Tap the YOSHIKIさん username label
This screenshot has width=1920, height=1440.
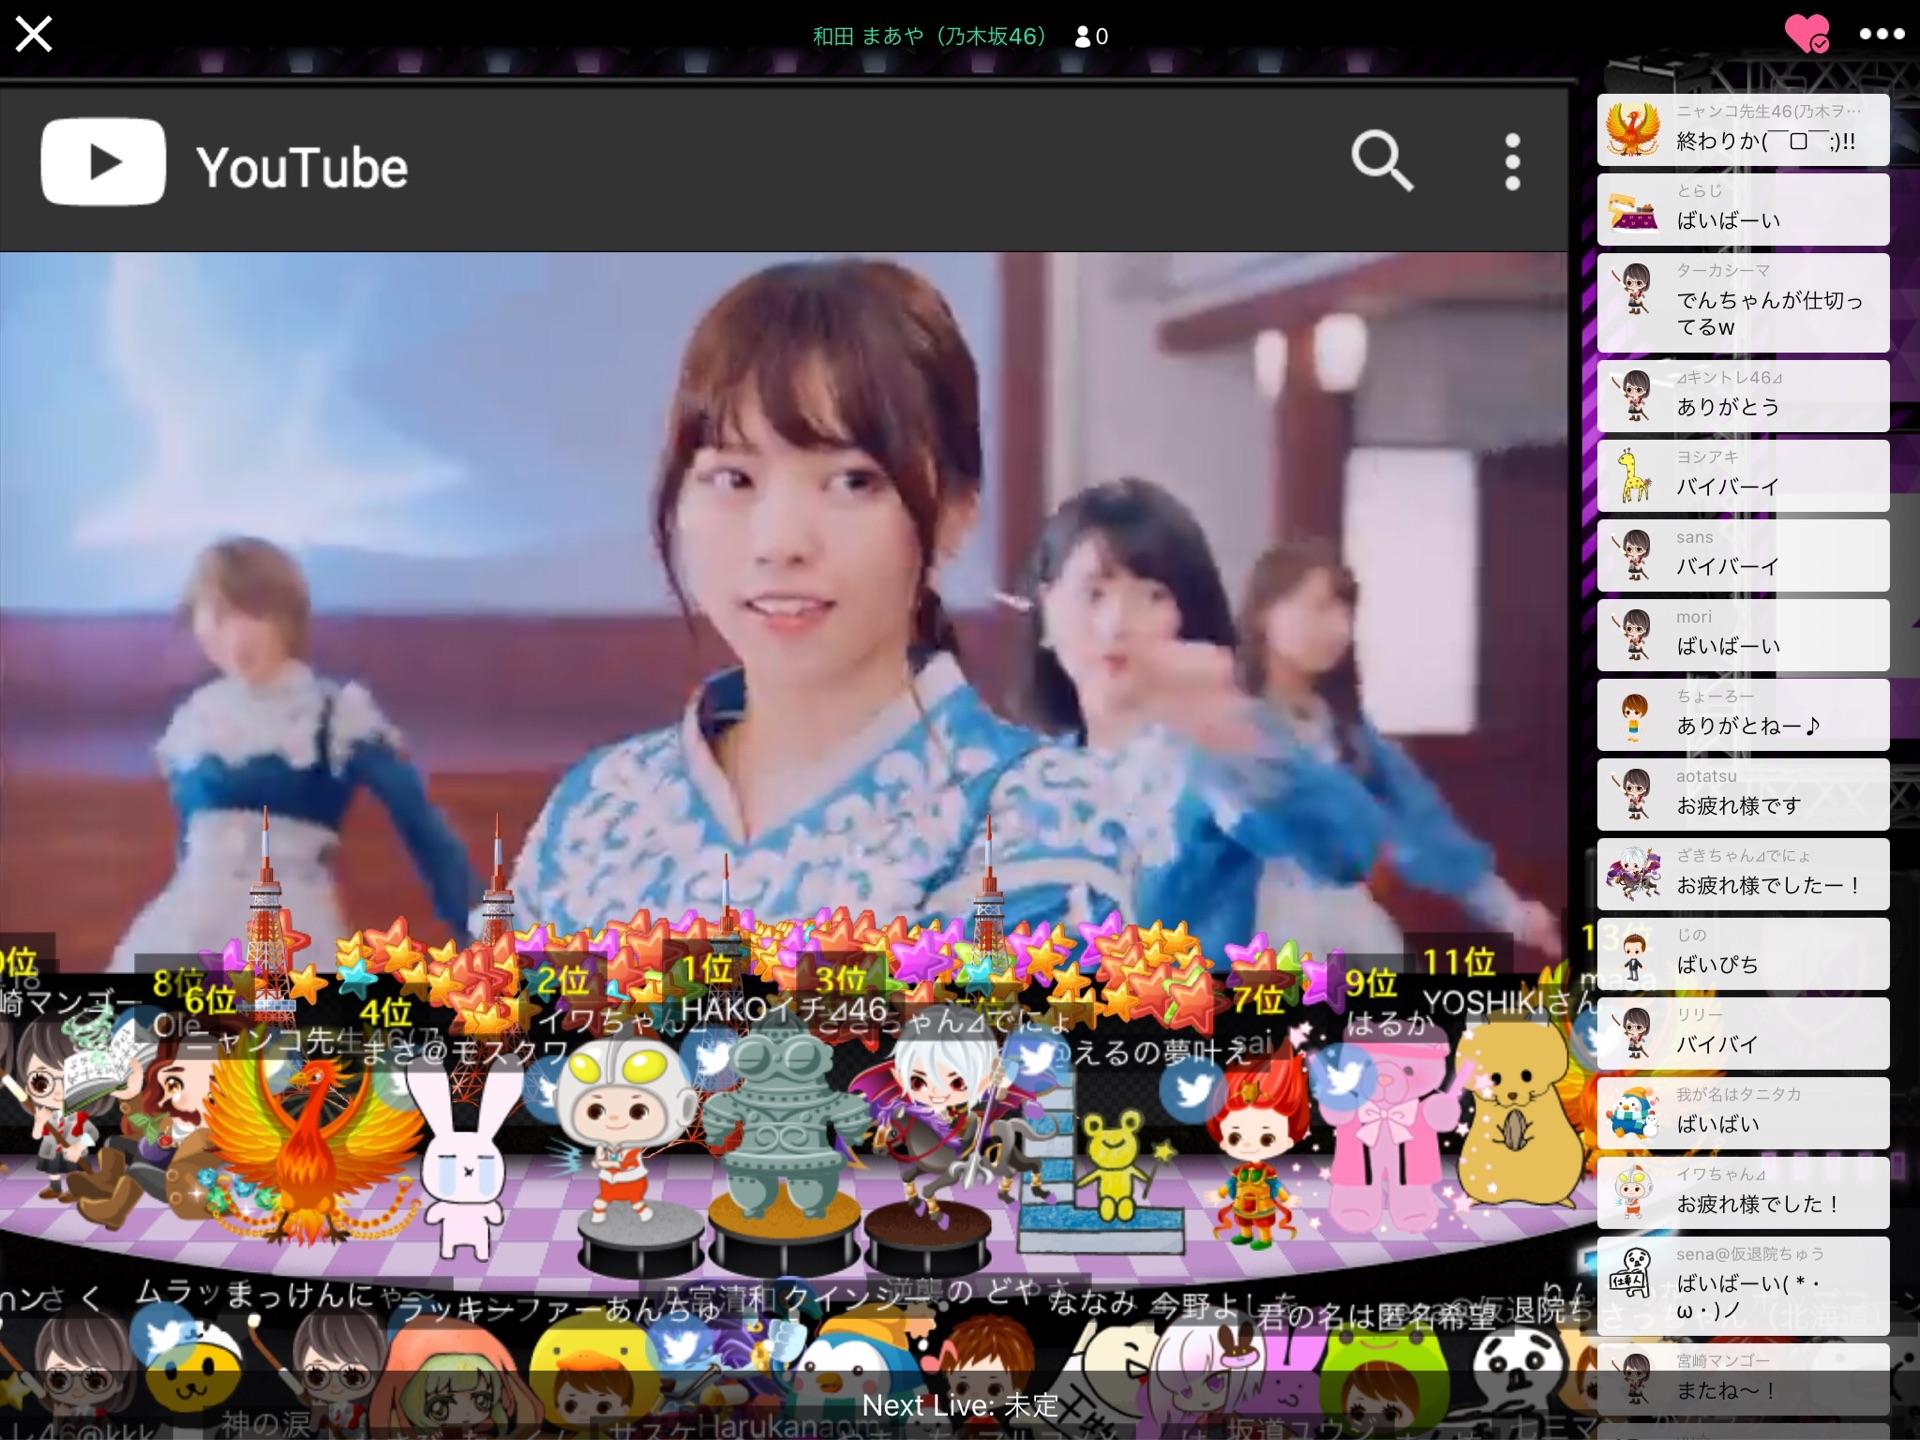(x=1508, y=1001)
